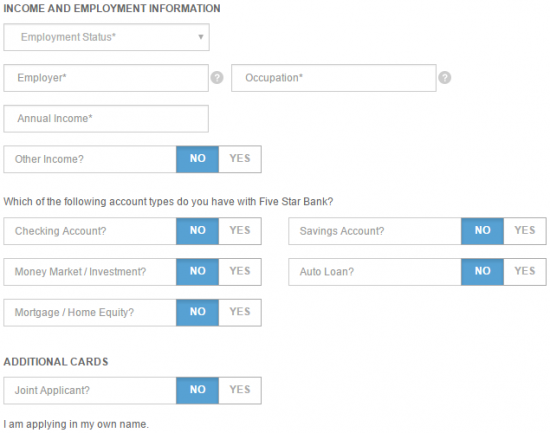Viewport: 550px width, 433px height.
Task: Choose NO for Mortgage / Home Equity
Action: pyautogui.click(x=197, y=312)
